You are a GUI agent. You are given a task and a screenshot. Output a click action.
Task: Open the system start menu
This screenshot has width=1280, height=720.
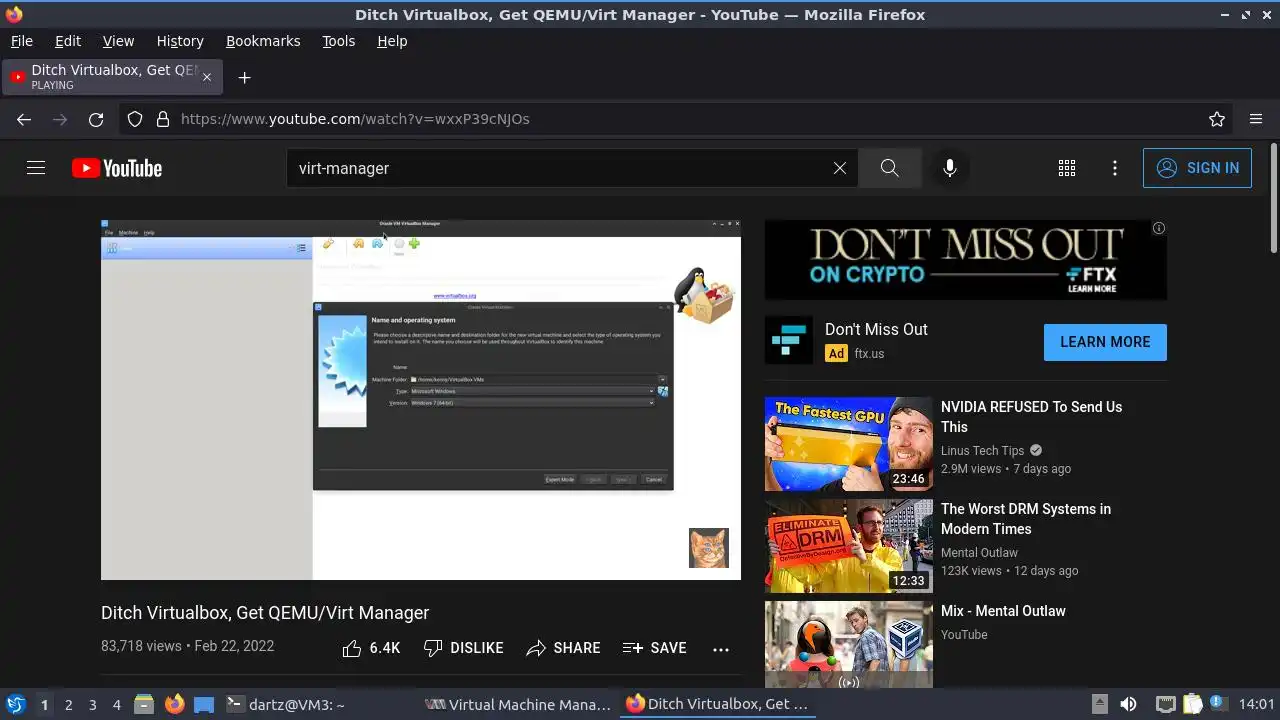coord(15,704)
